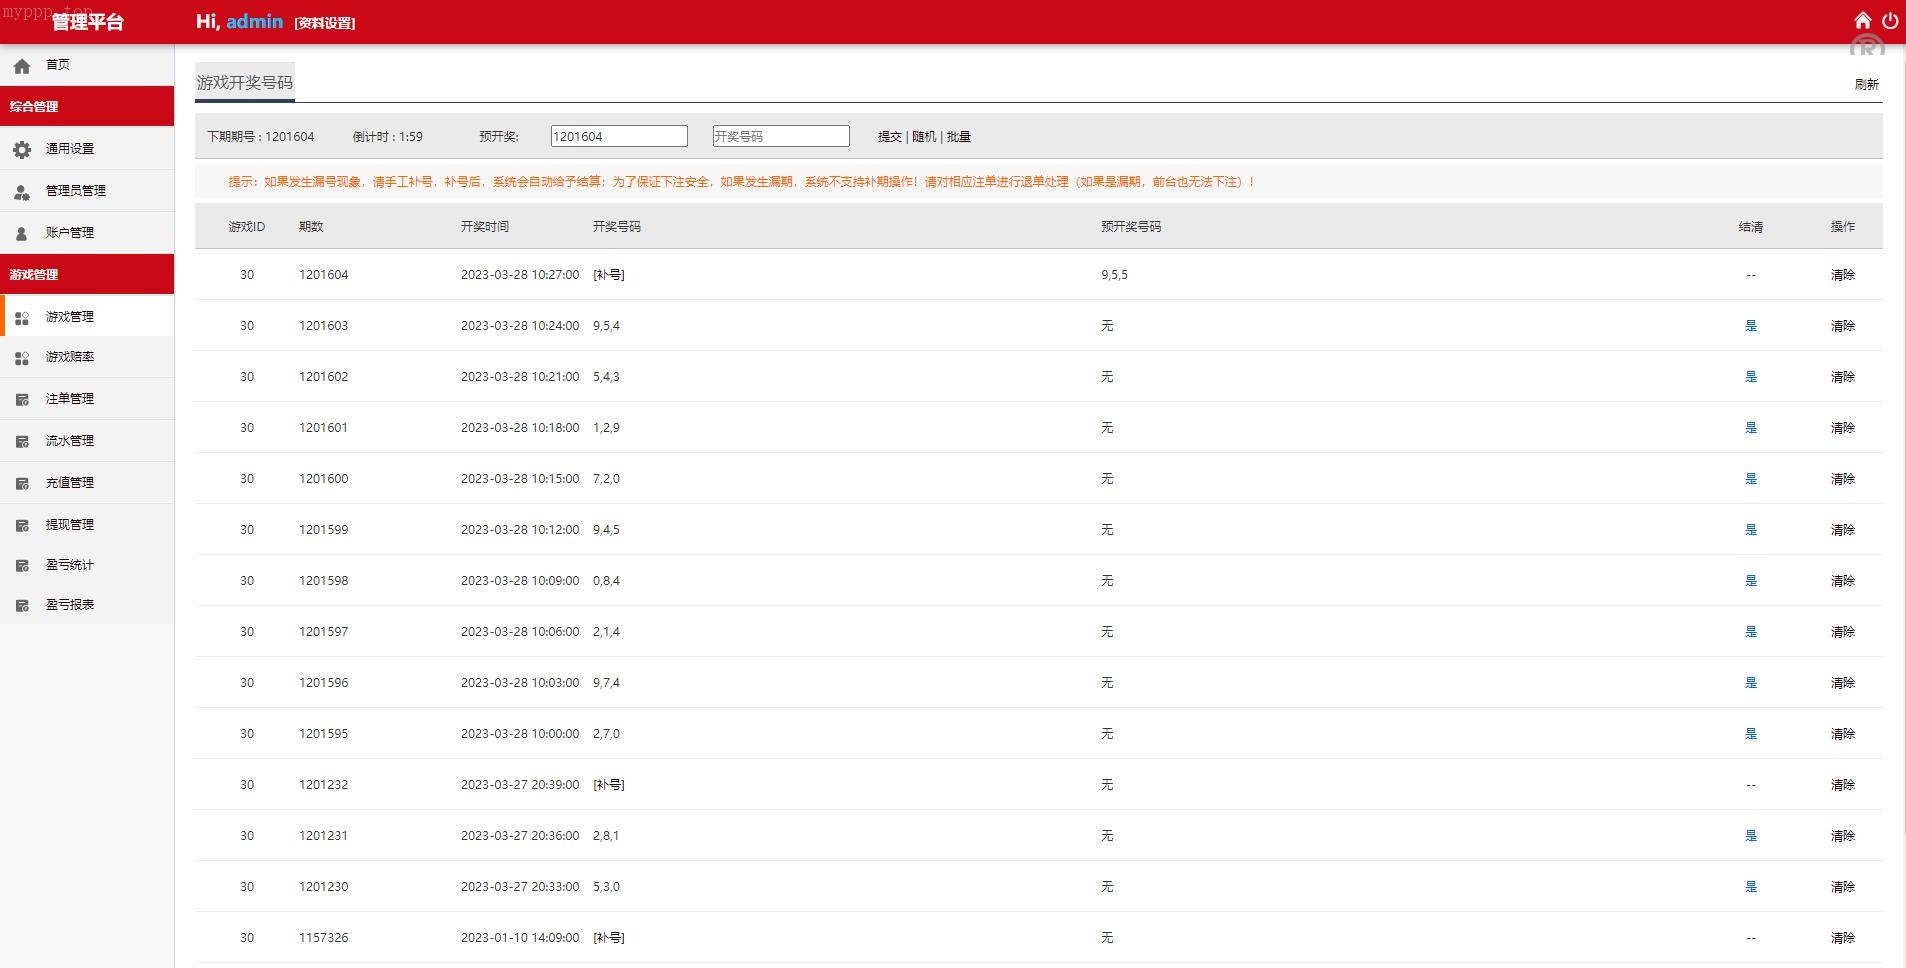Click the gear icon beside 通用设置
Image resolution: width=1906 pixels, height=968 pixels.
(x=22, y=149)
